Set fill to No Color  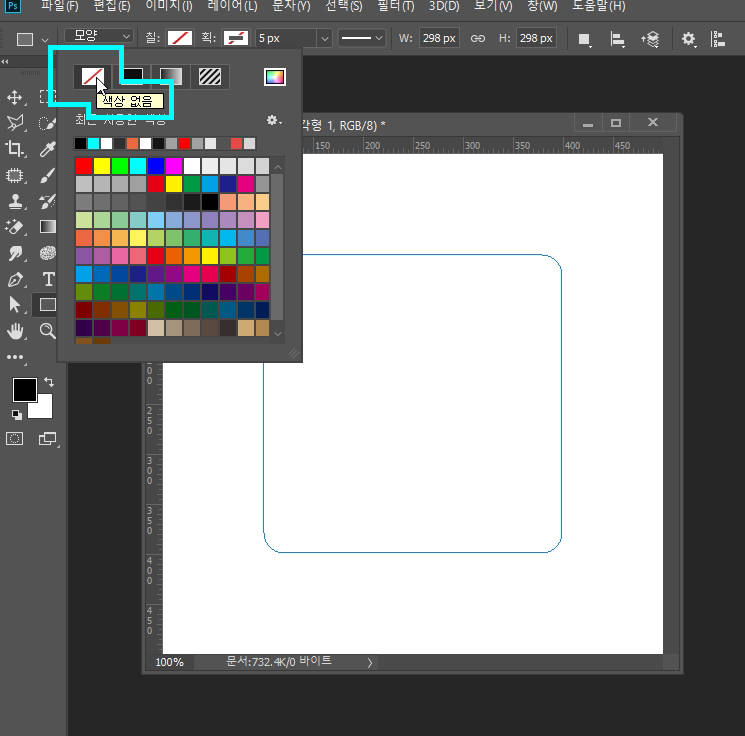tap(93, 76)
